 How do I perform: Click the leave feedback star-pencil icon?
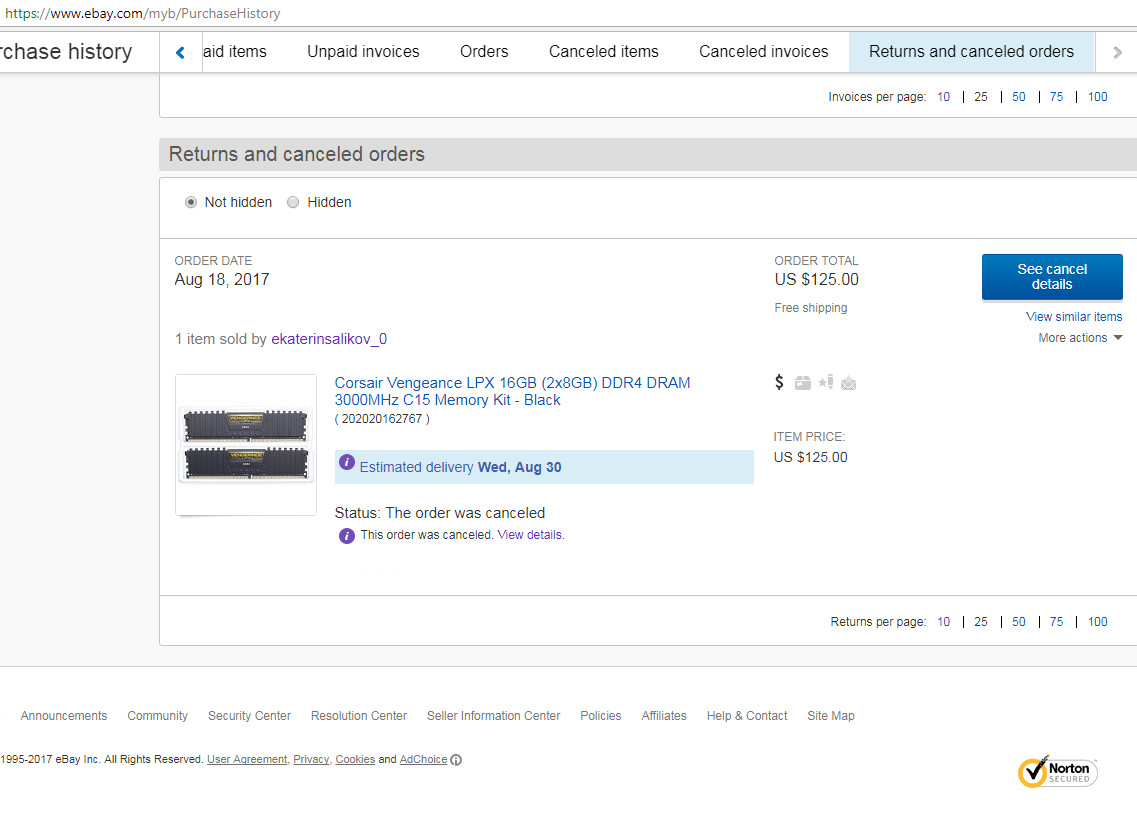click(x=825, y=382)
